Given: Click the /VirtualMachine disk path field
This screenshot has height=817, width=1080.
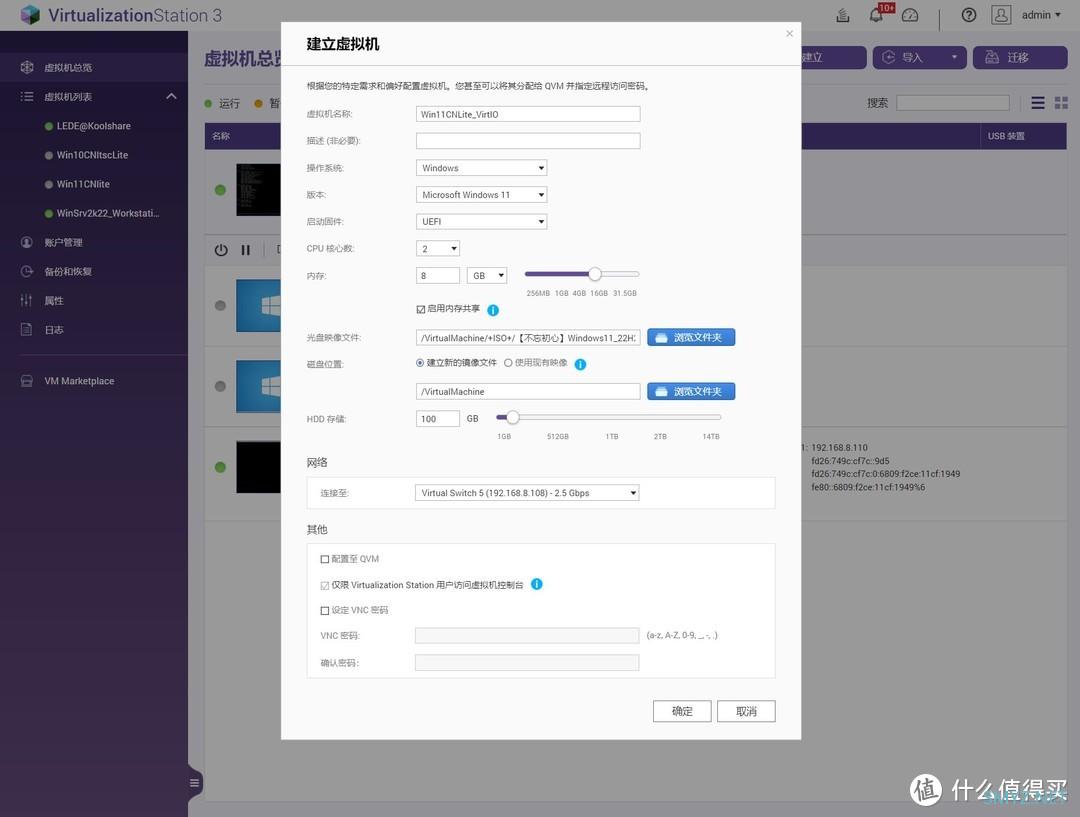Looking at the screenshot, I should [x=528, y=391].
